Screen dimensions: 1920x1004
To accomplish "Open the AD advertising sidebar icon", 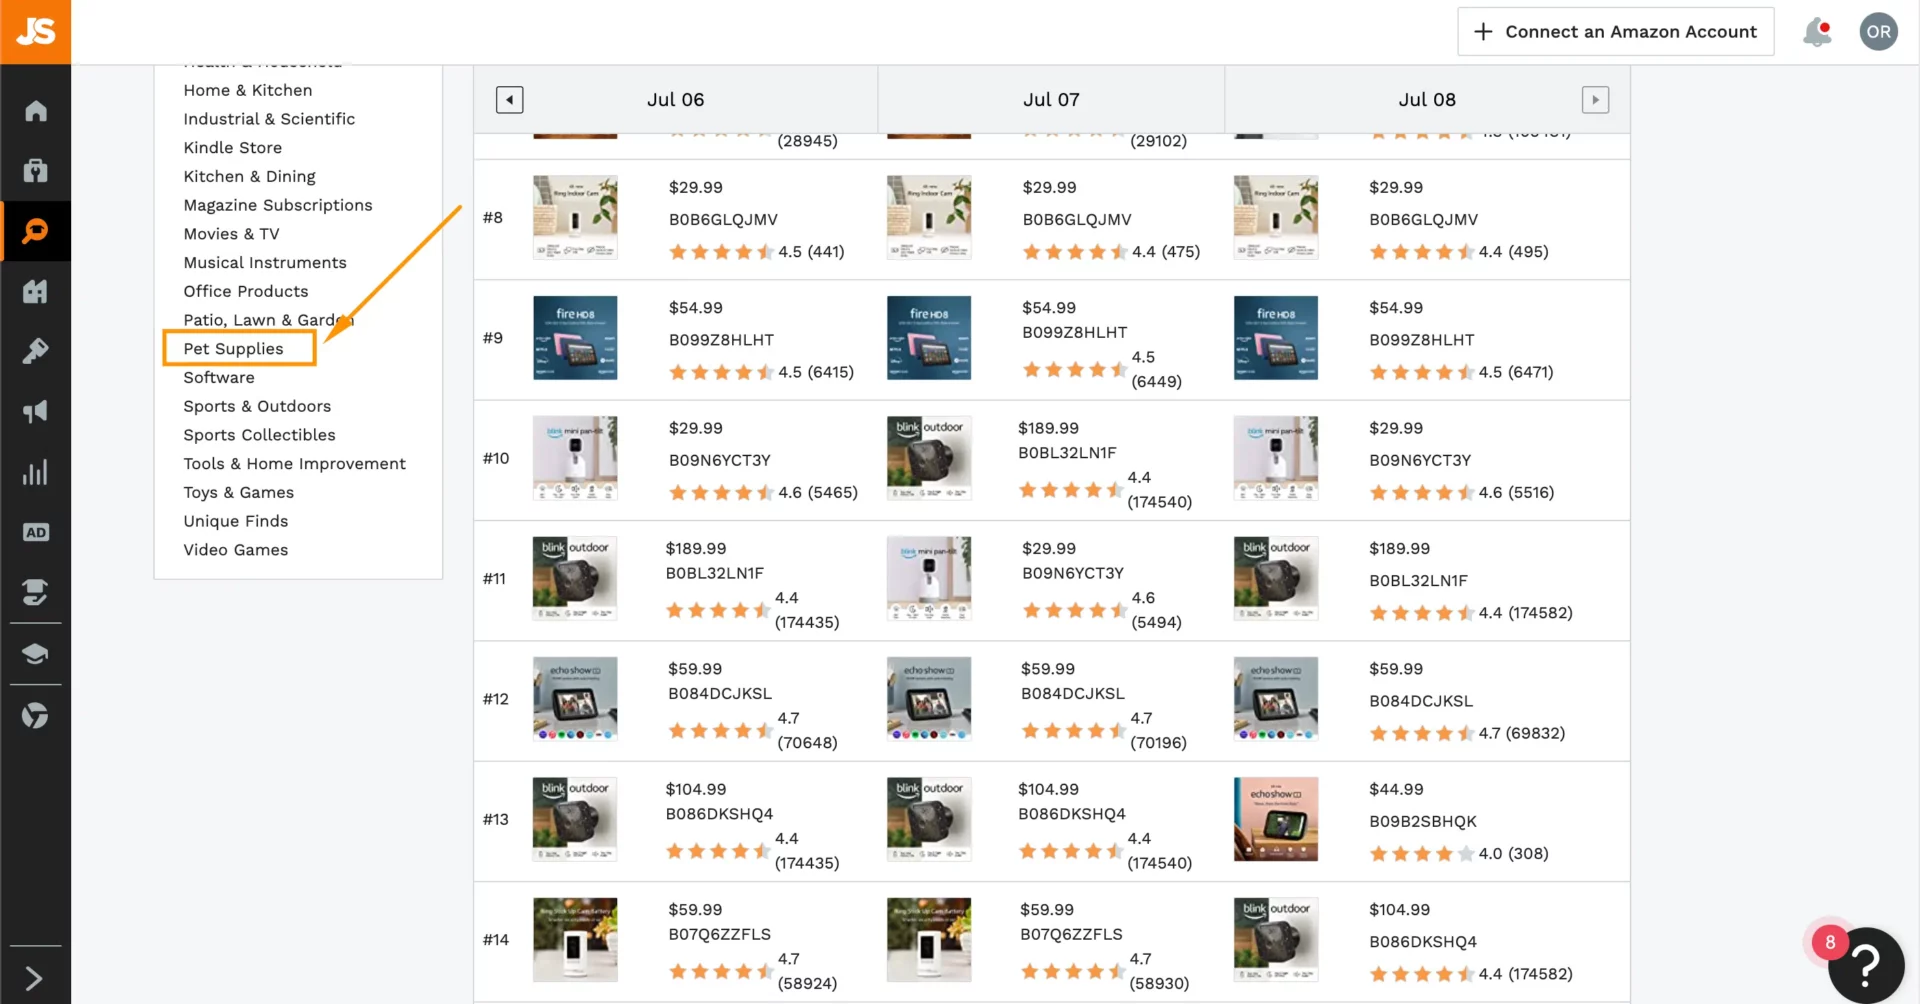I will point(35,532).
